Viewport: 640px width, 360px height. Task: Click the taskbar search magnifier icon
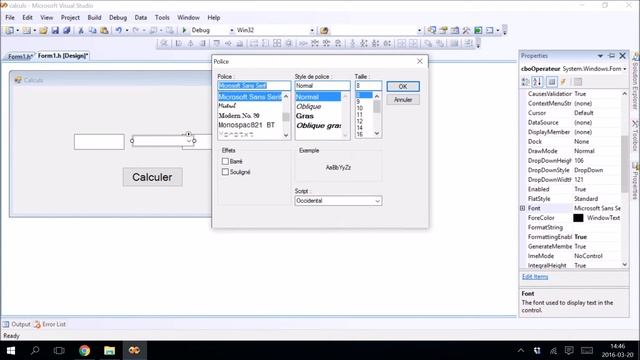[35, 350]
